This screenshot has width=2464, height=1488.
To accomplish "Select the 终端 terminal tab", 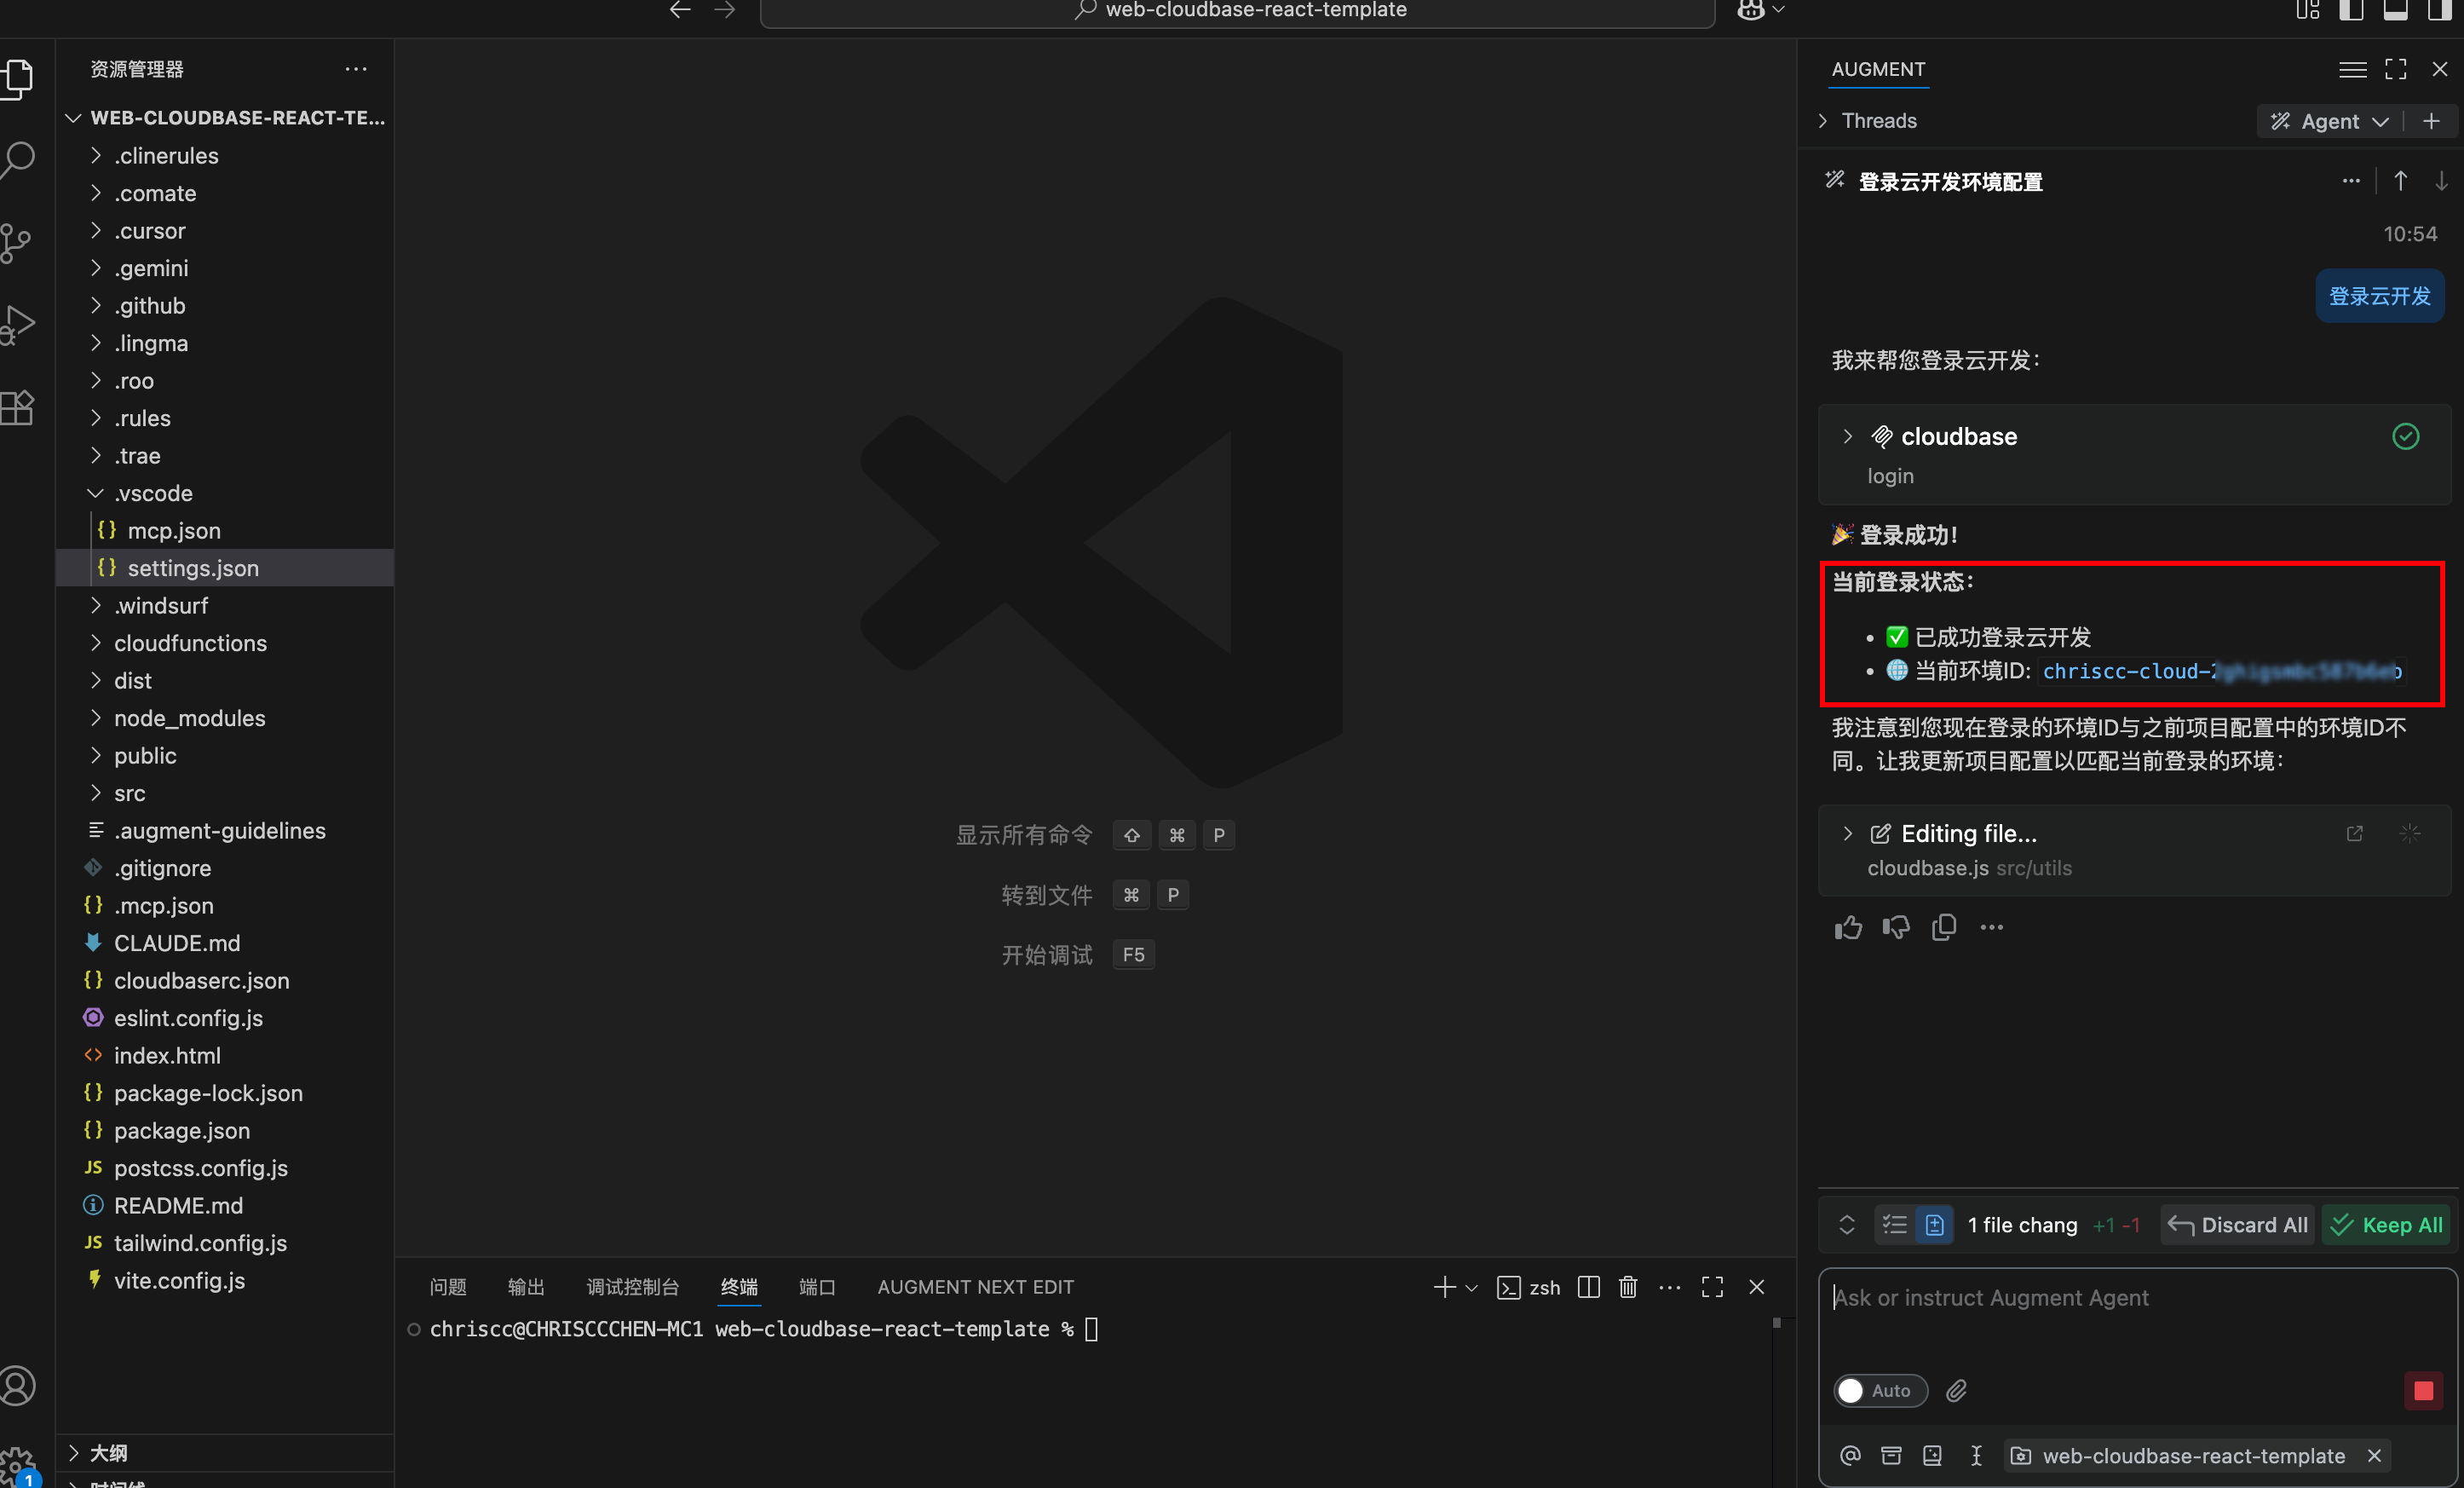I will pos(739,1287).
